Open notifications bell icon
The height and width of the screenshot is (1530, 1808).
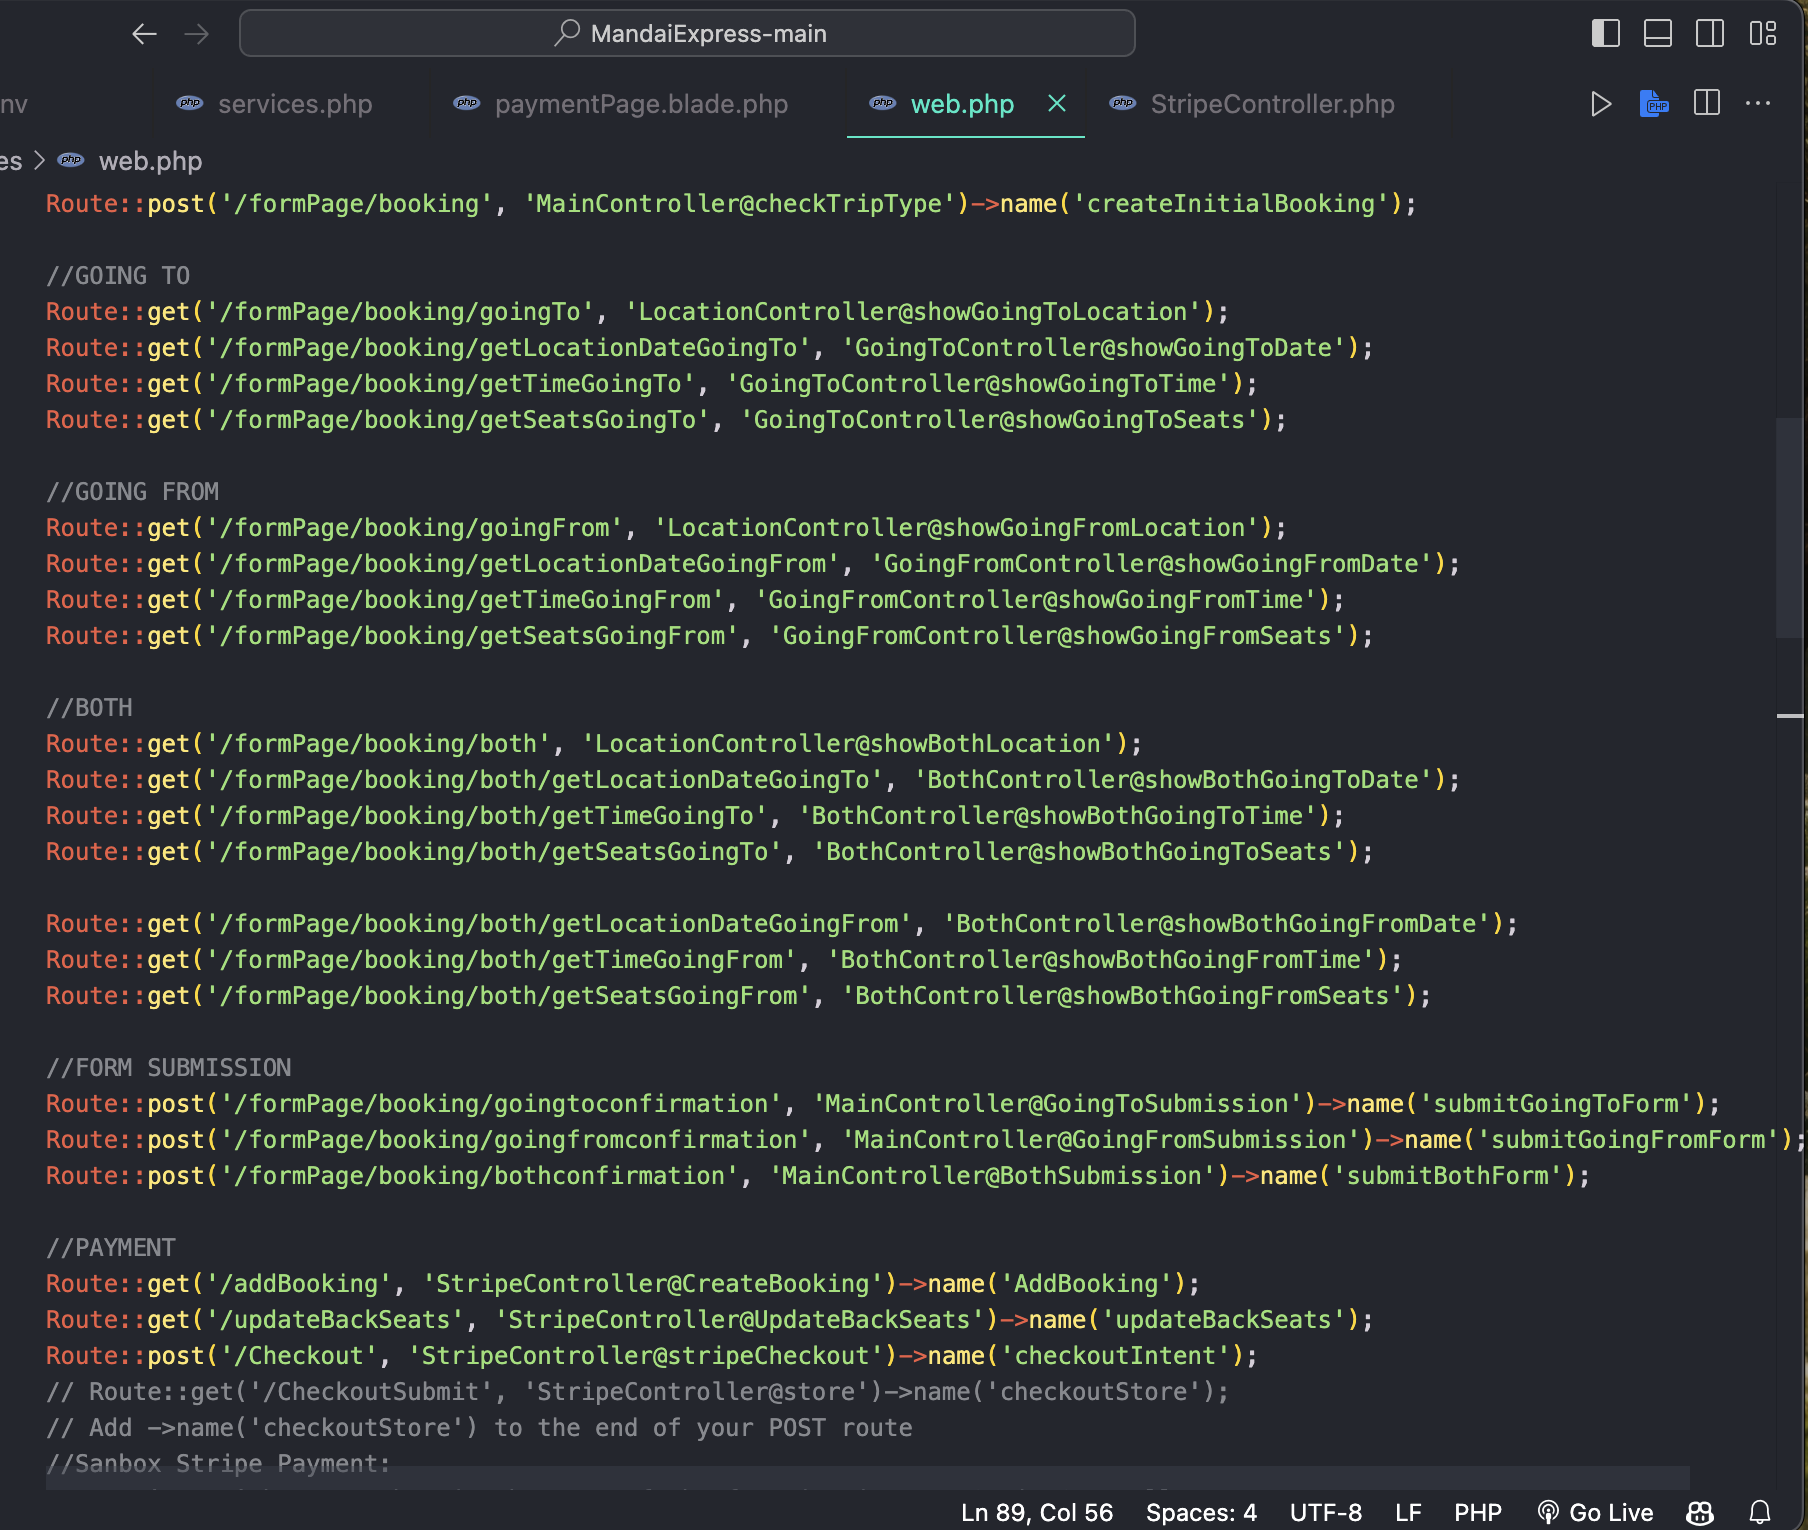pyautogui.click(x=1760, y=1512)
